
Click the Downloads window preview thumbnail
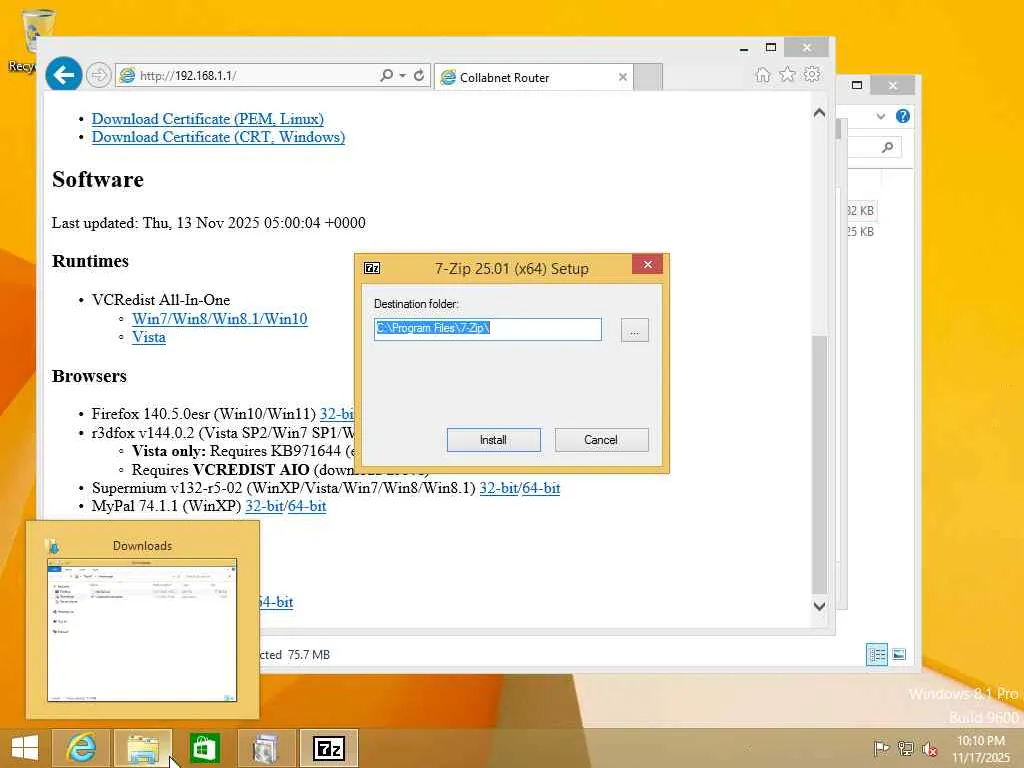point(142,630)
